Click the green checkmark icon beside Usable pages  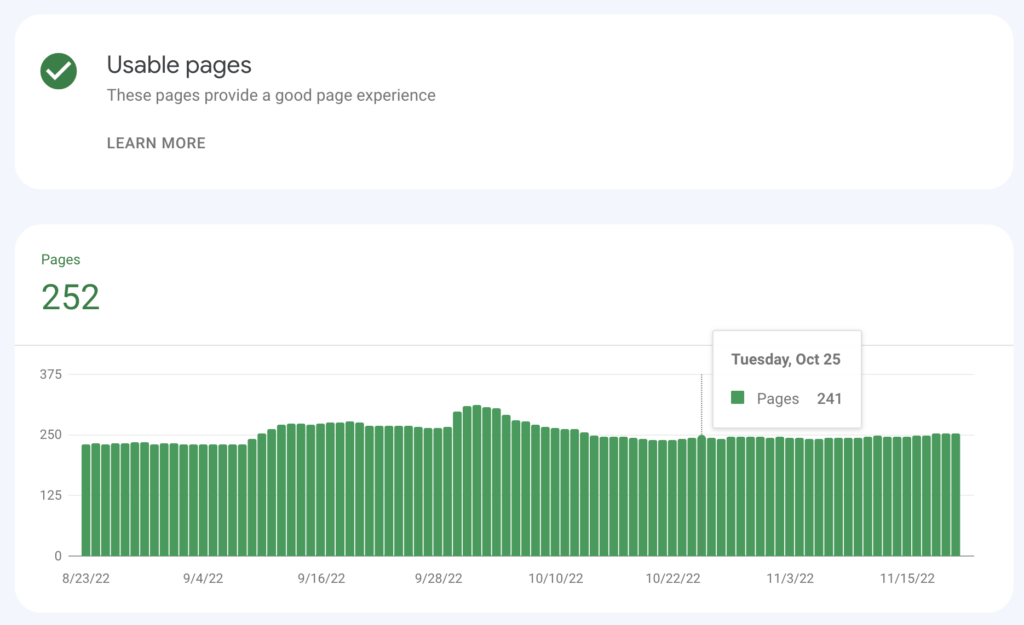click(x=59, y=71)
